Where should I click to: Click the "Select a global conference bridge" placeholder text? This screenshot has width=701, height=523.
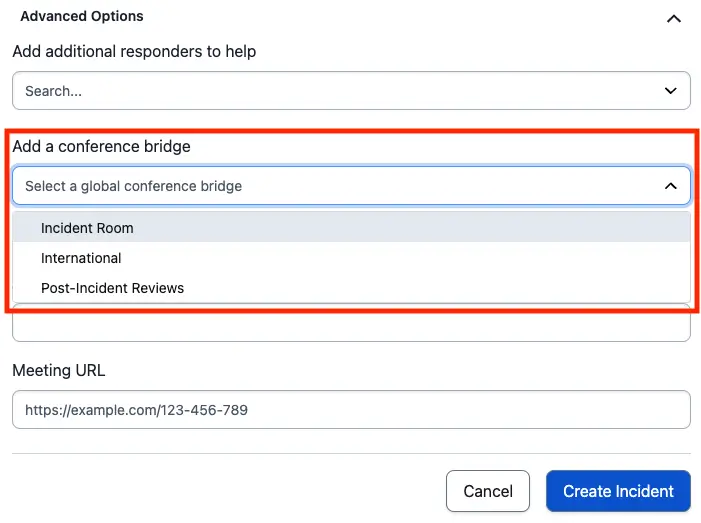pos(133,186)
